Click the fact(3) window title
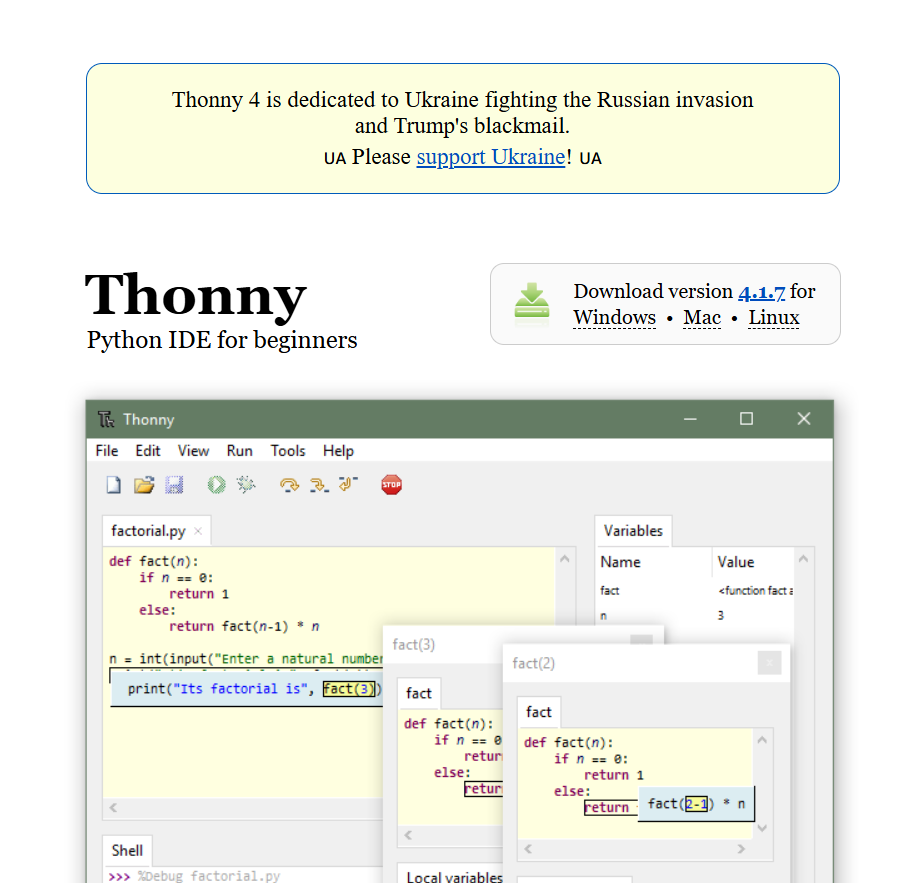The height and width of the screenshot is (883, 906). (x=414, y=644)
